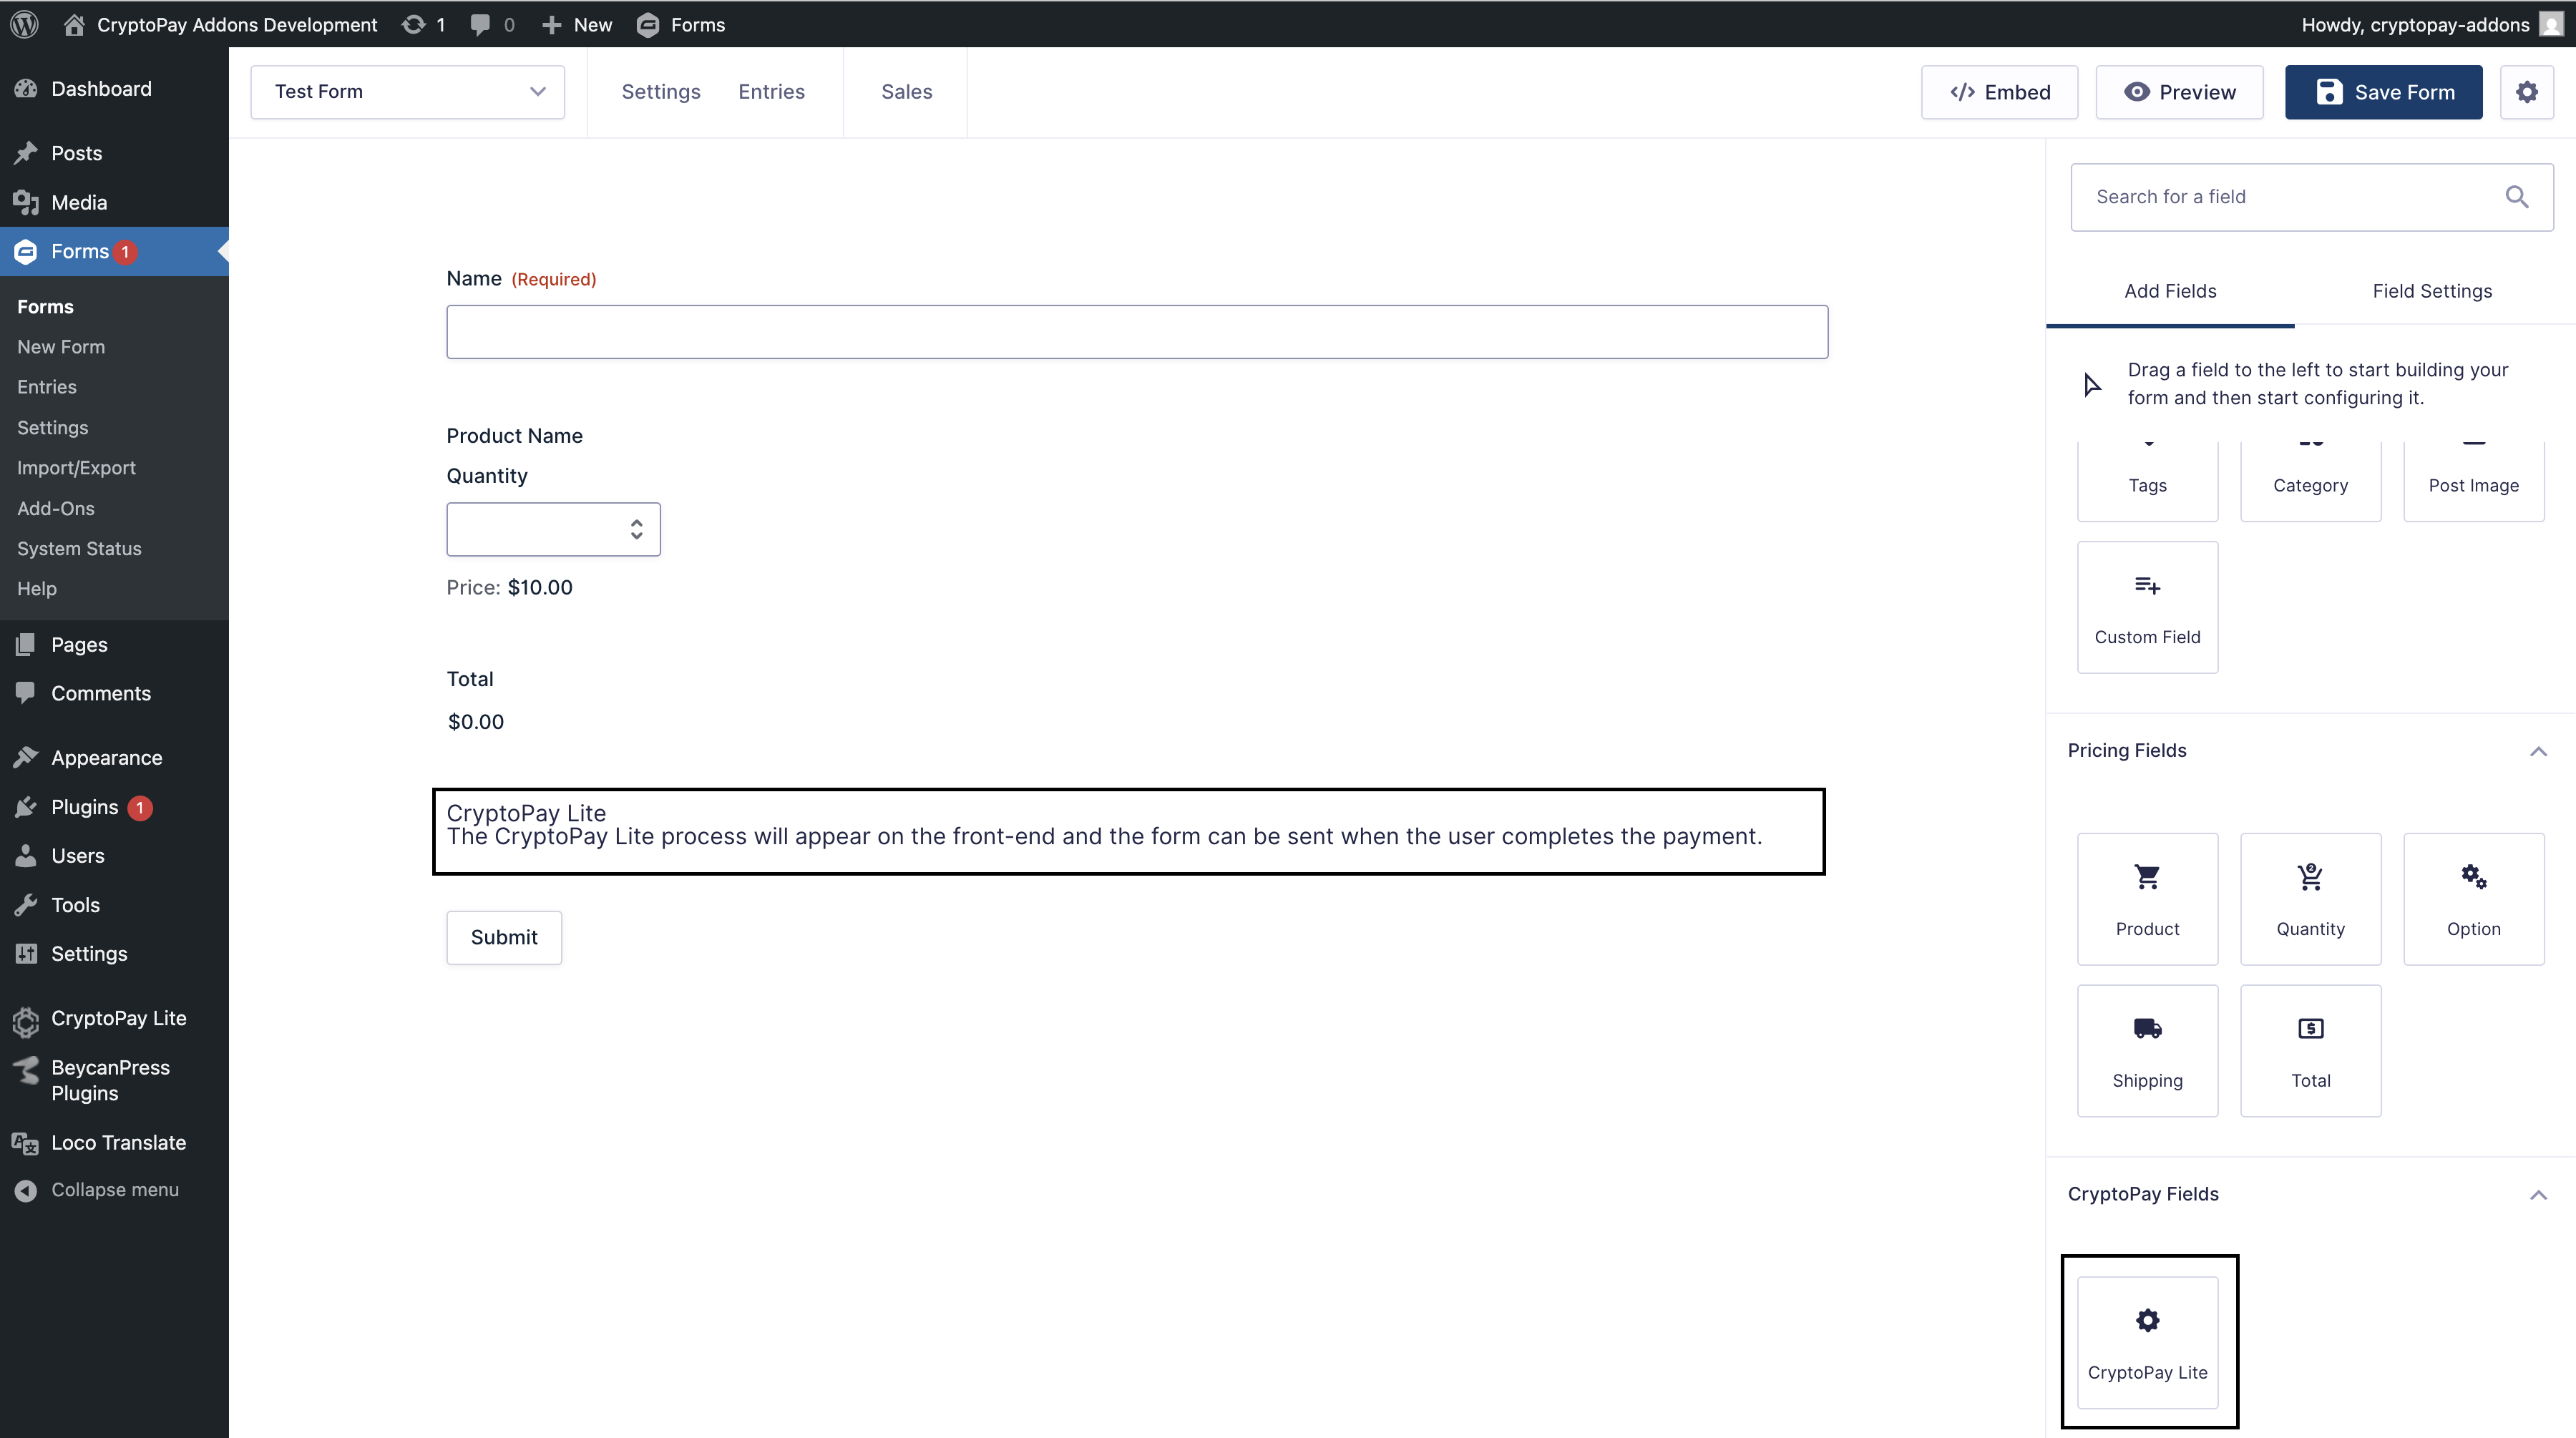Click the Name text input field
The width and height of the screenshot is (2576, 1438).
click(x=1136, y=332)
